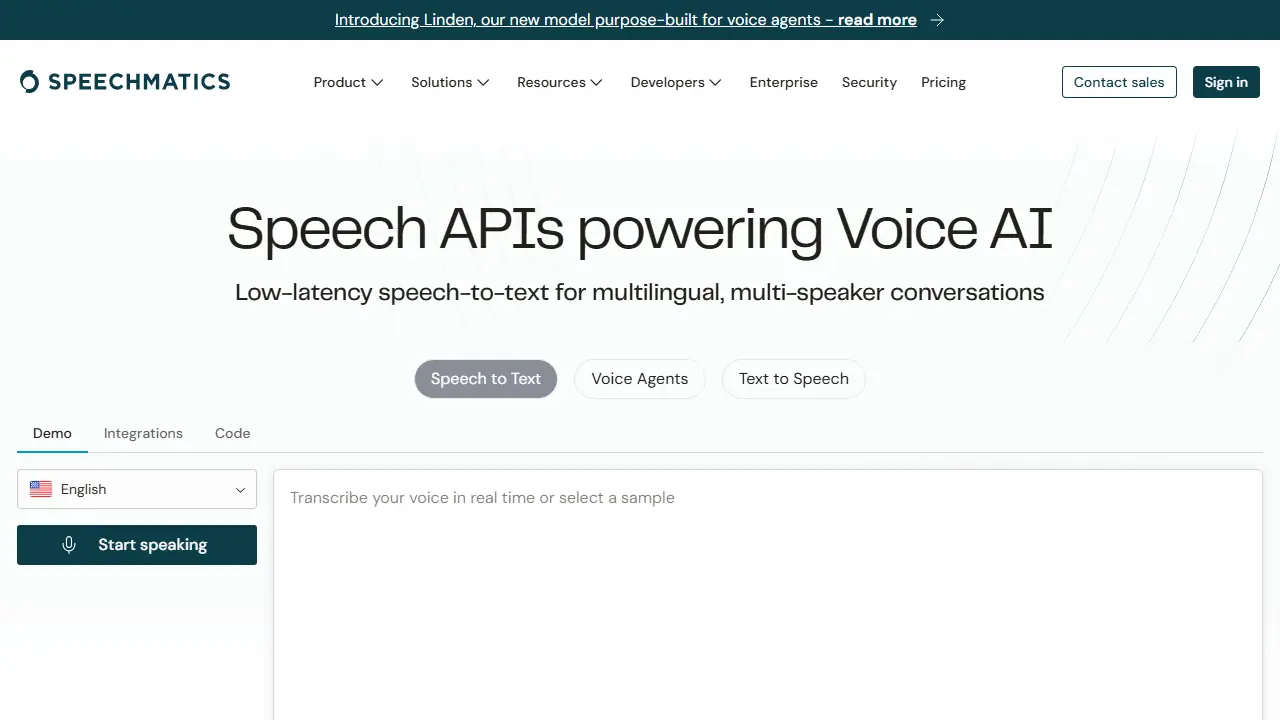Click the arrow icon in the announcement banner

[x=937, y=20]
